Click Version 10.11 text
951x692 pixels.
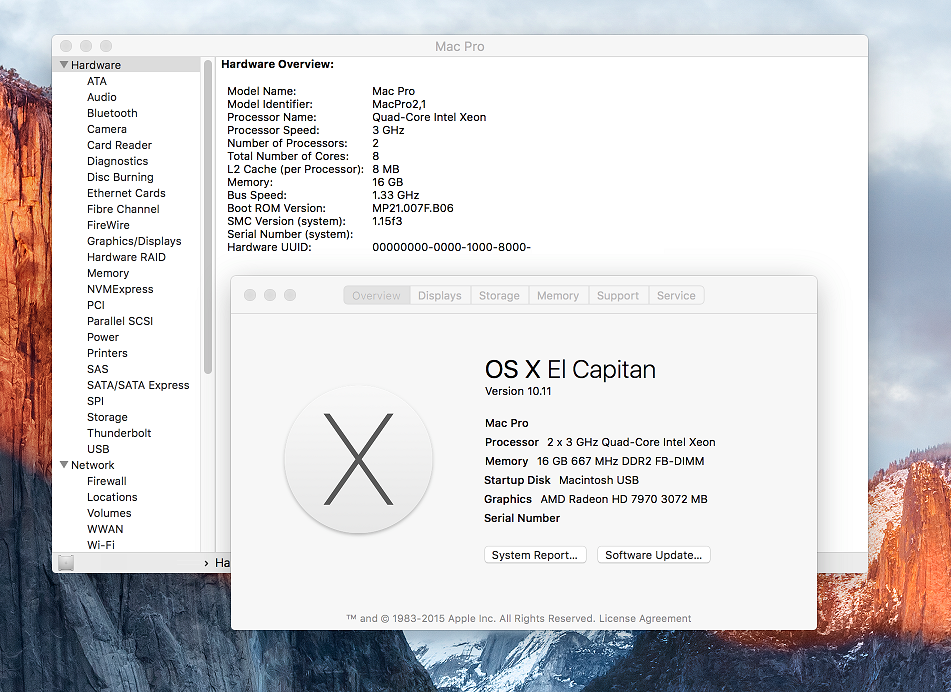coord(518,391)
